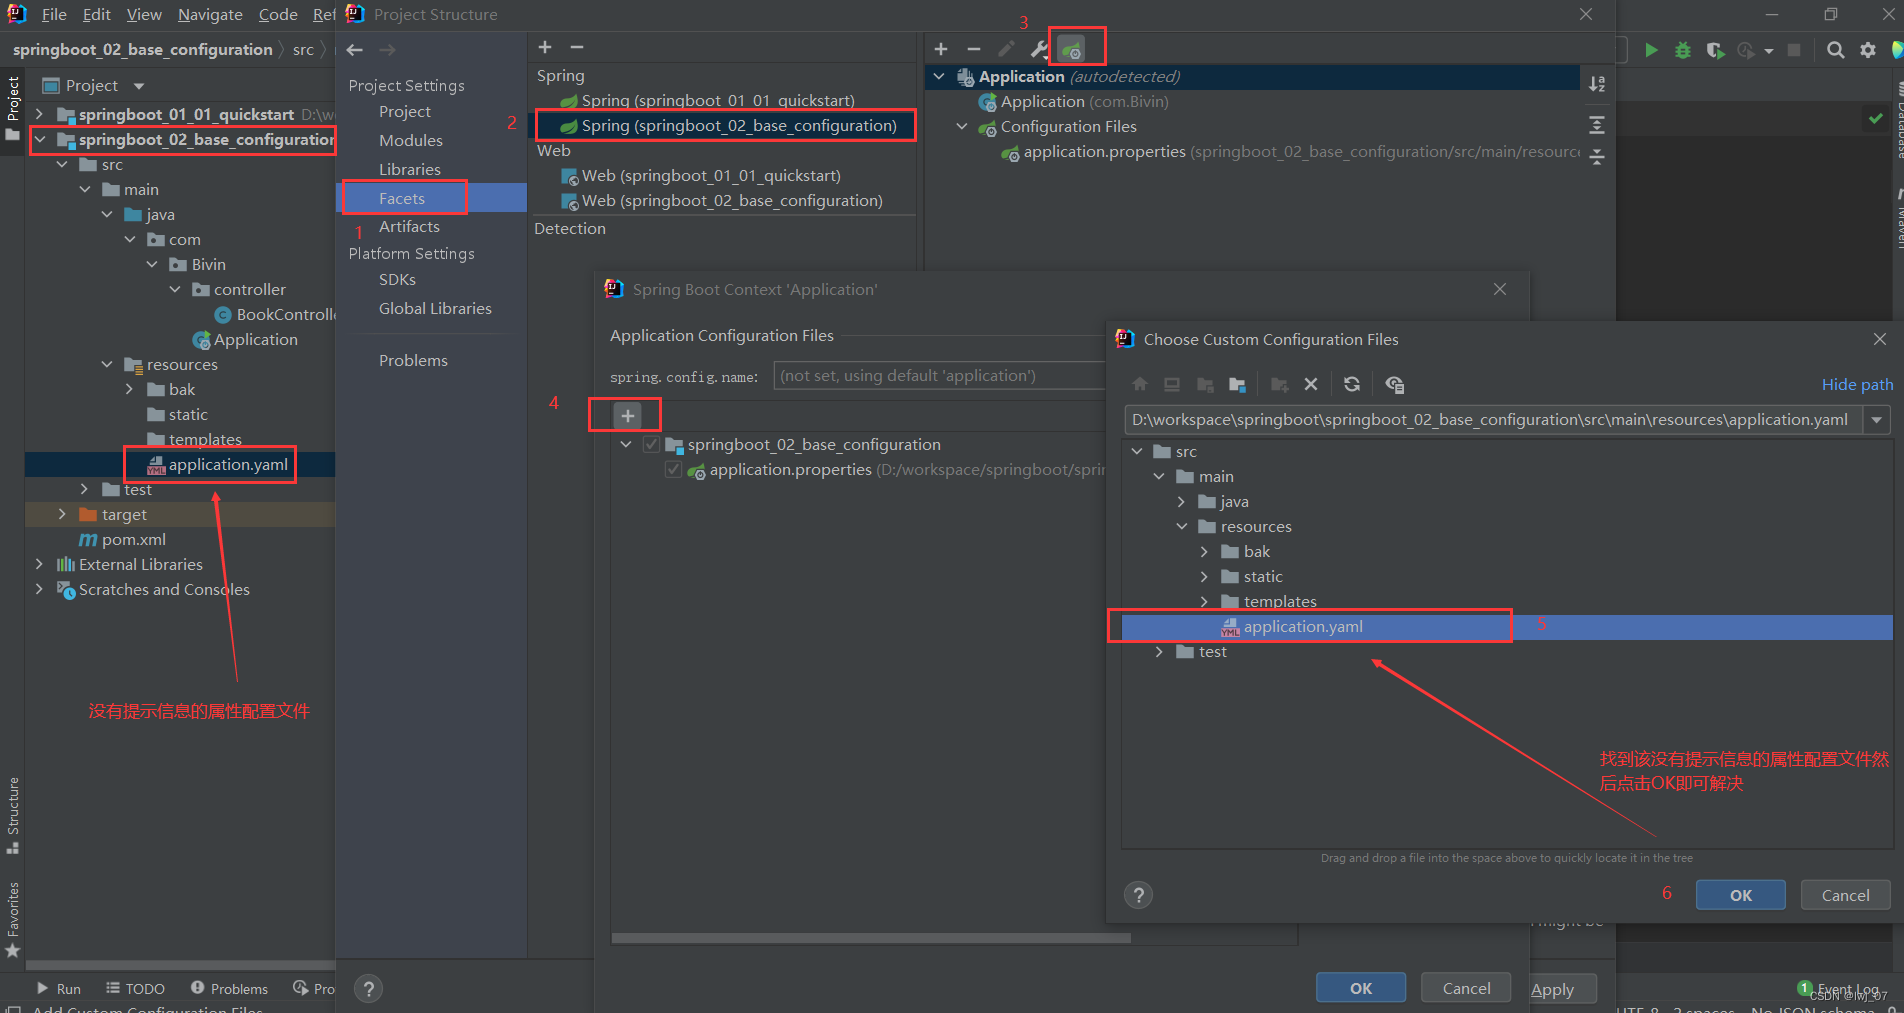
Task: Add a custom configuration file with plus button
Action: click(627, 415)
